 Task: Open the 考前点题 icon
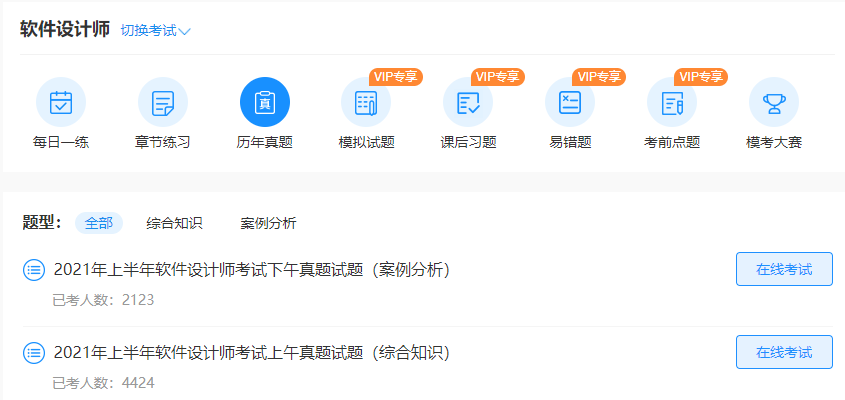click(672, 102)
